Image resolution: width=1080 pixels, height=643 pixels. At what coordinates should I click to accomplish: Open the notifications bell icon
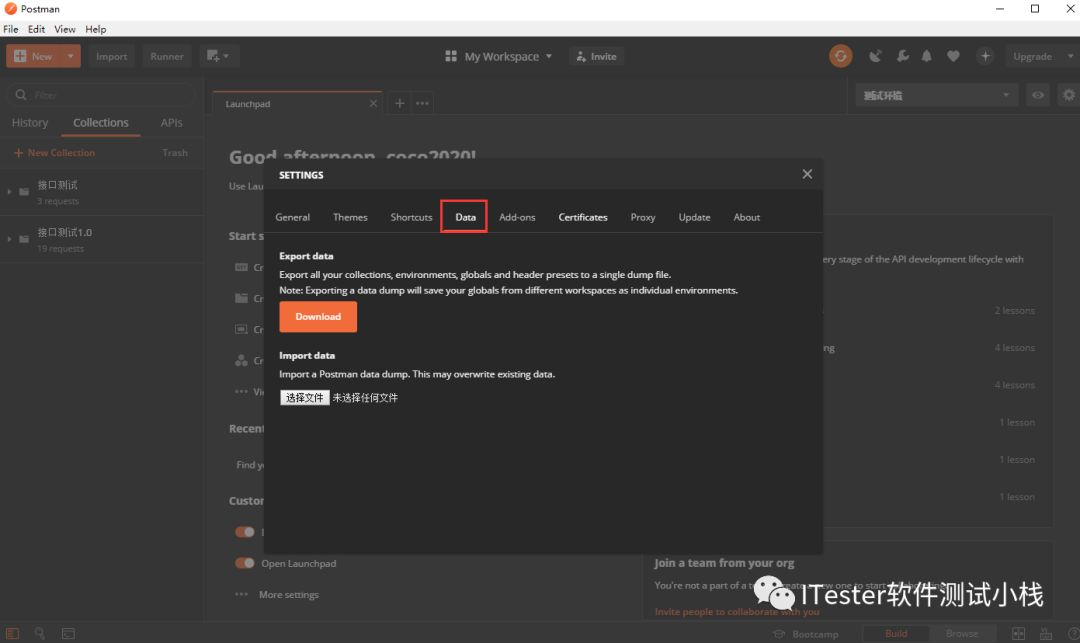tap(926, 56)
